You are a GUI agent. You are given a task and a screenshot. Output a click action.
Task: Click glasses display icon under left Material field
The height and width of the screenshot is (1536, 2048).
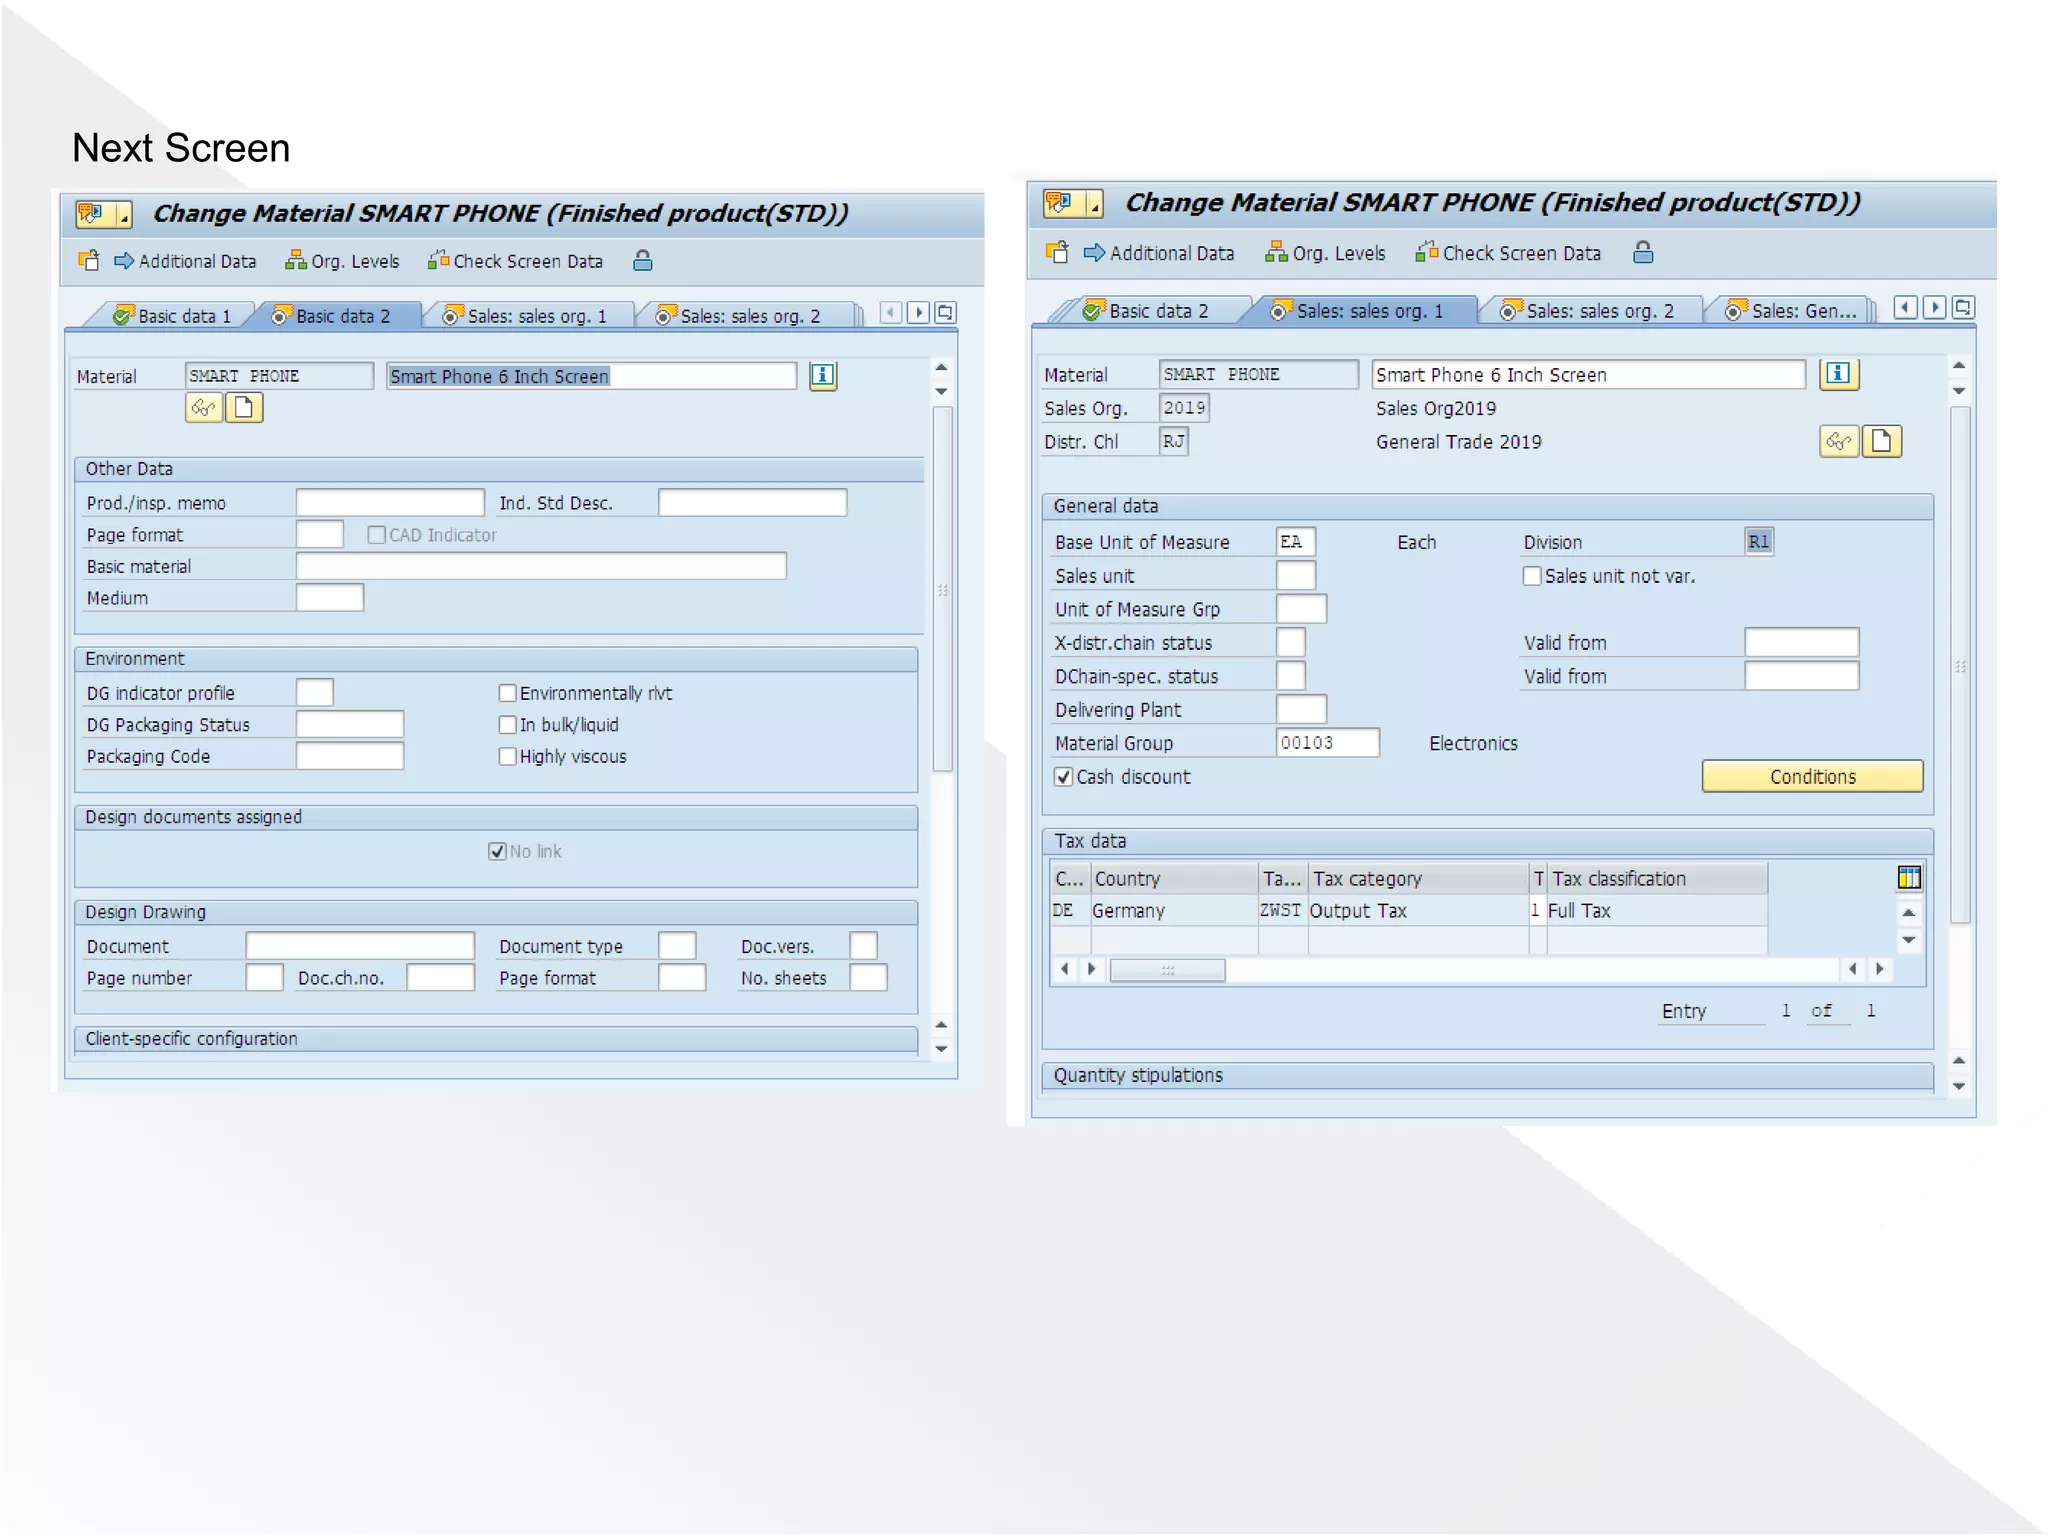(203, 408)
